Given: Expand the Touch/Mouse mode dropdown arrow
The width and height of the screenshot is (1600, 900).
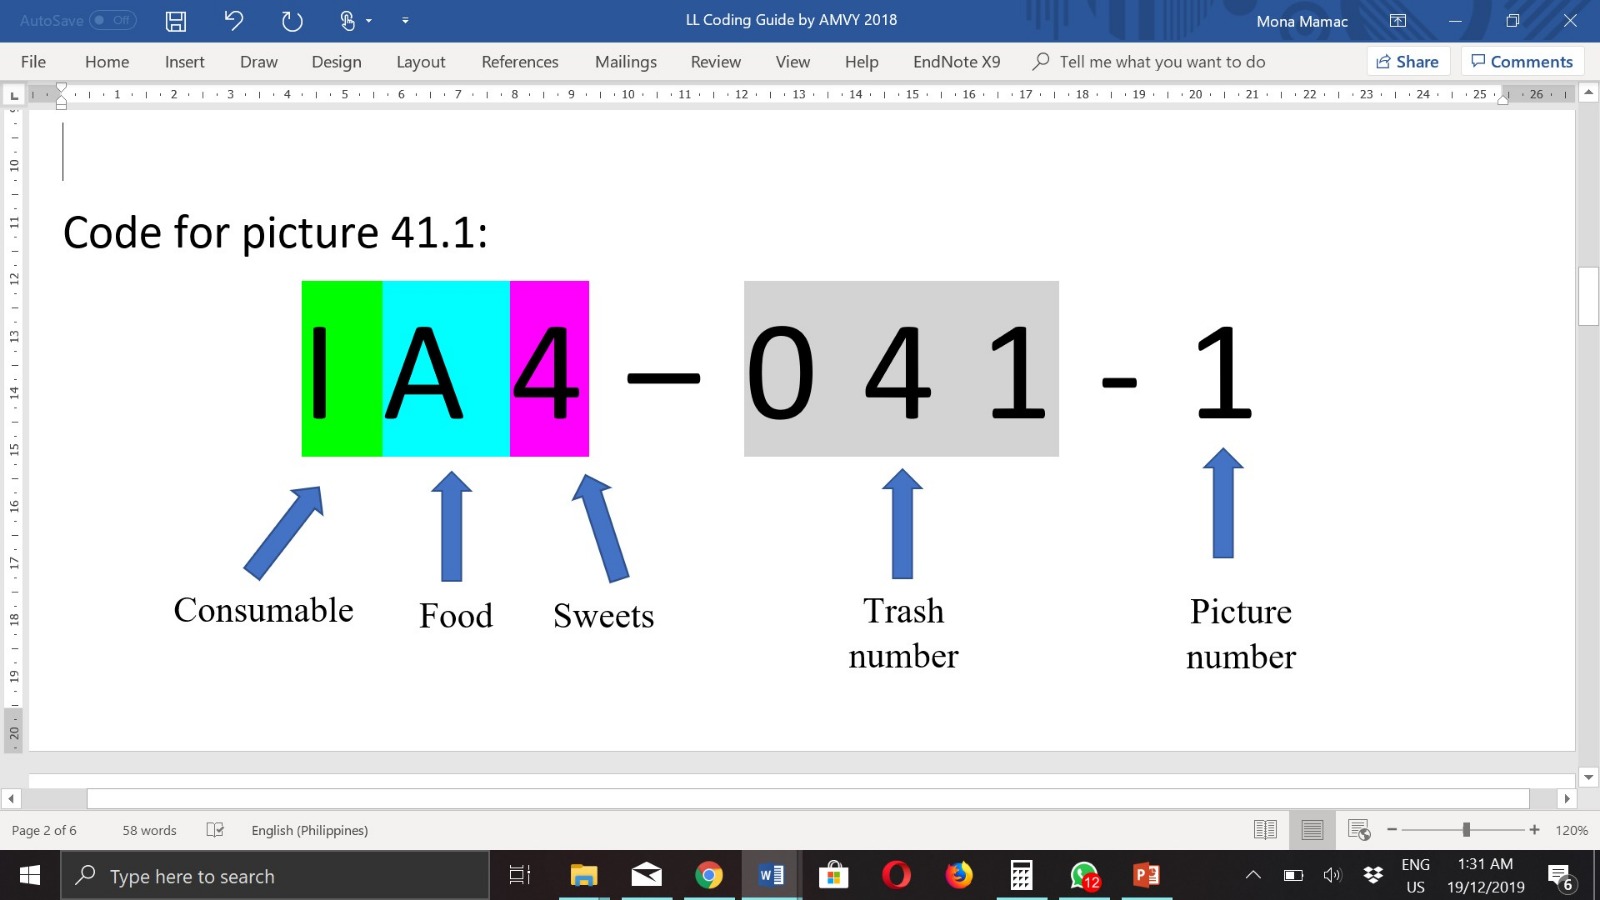Looking at the screenshot, I should pyautogui.click(x=369, y=21).
